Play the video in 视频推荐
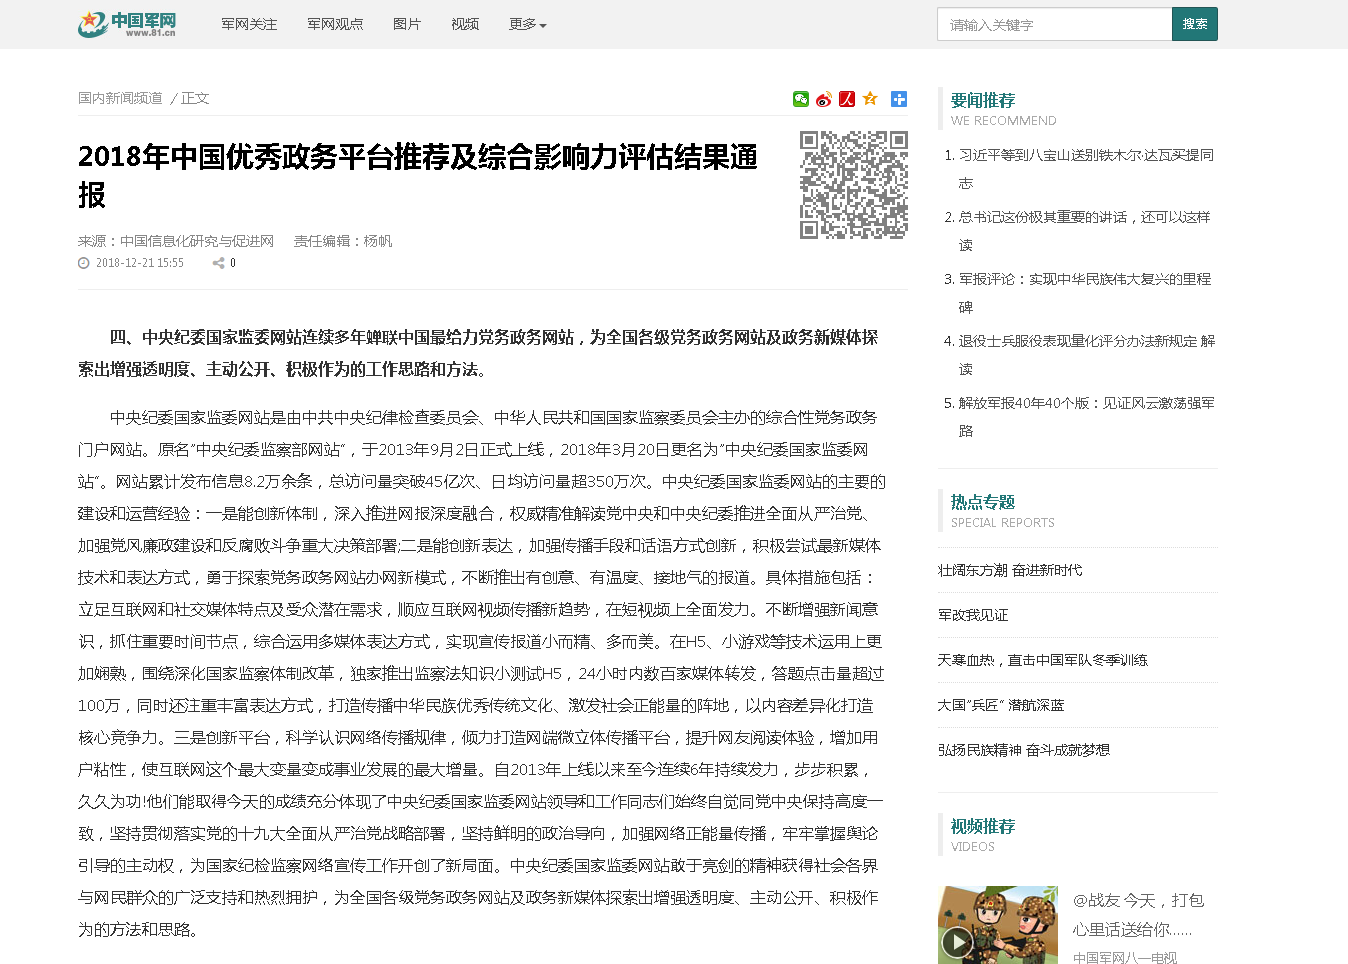The height and width of the screenshot is (964, 1348). [x=957, y=941]
